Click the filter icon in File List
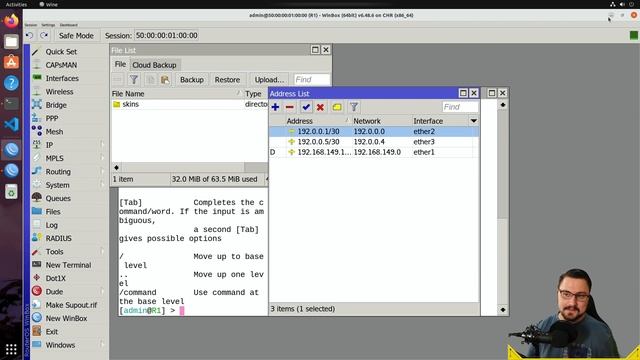The image size is (640, 360). [x=134, y=80]
